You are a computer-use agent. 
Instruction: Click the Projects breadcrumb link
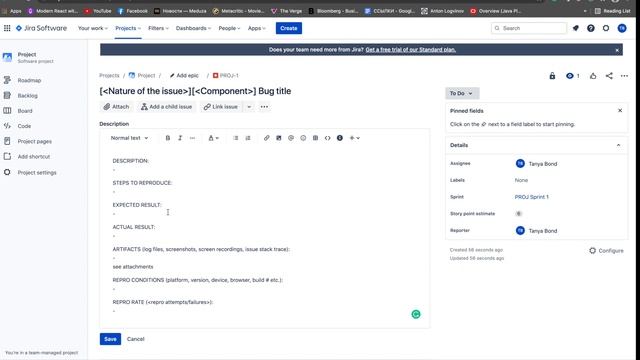pos(109,76)
